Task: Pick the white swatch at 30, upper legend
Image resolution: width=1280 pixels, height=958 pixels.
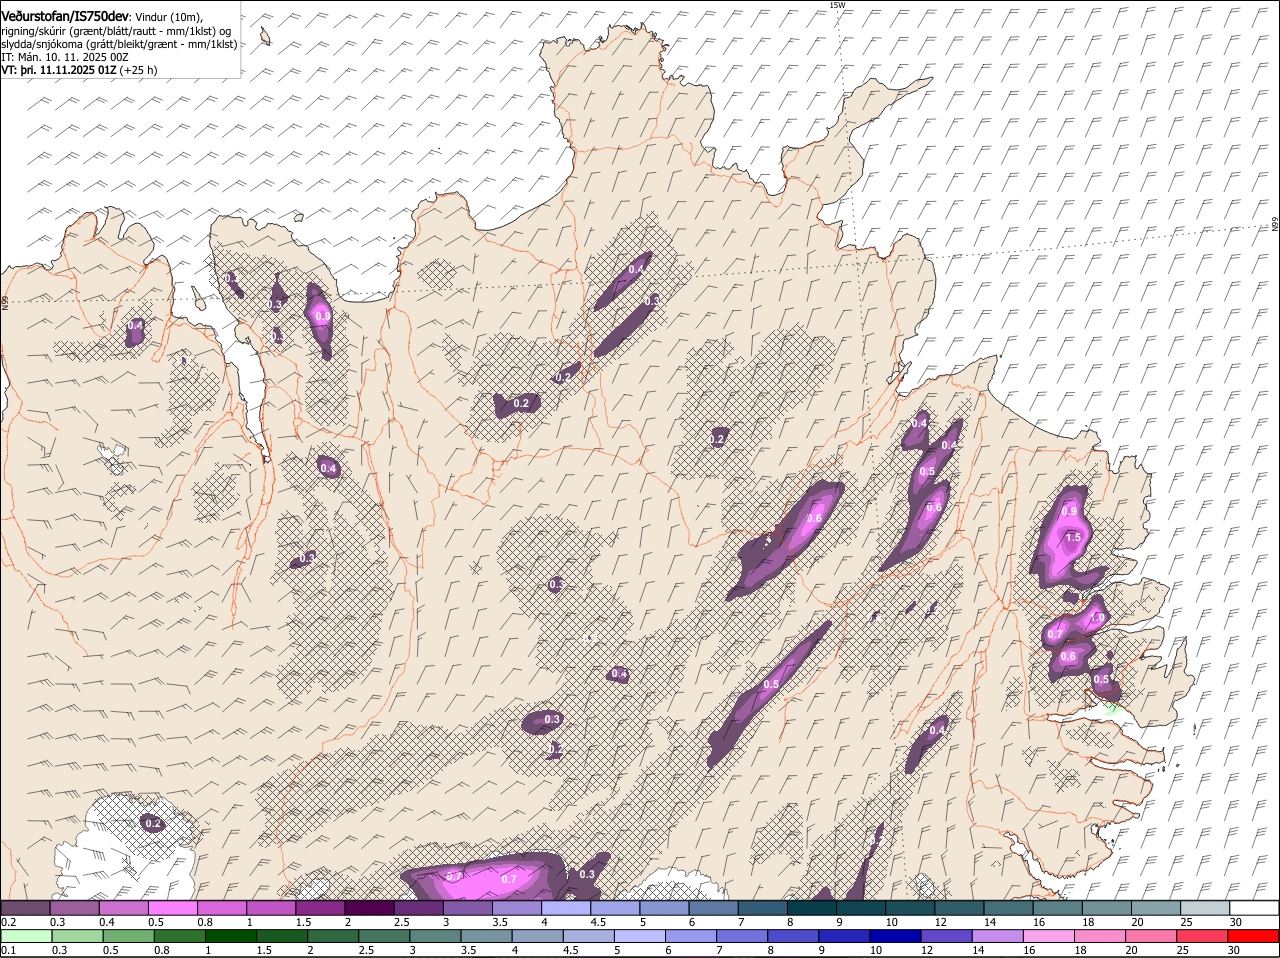Action: [x=1254, y=908]
